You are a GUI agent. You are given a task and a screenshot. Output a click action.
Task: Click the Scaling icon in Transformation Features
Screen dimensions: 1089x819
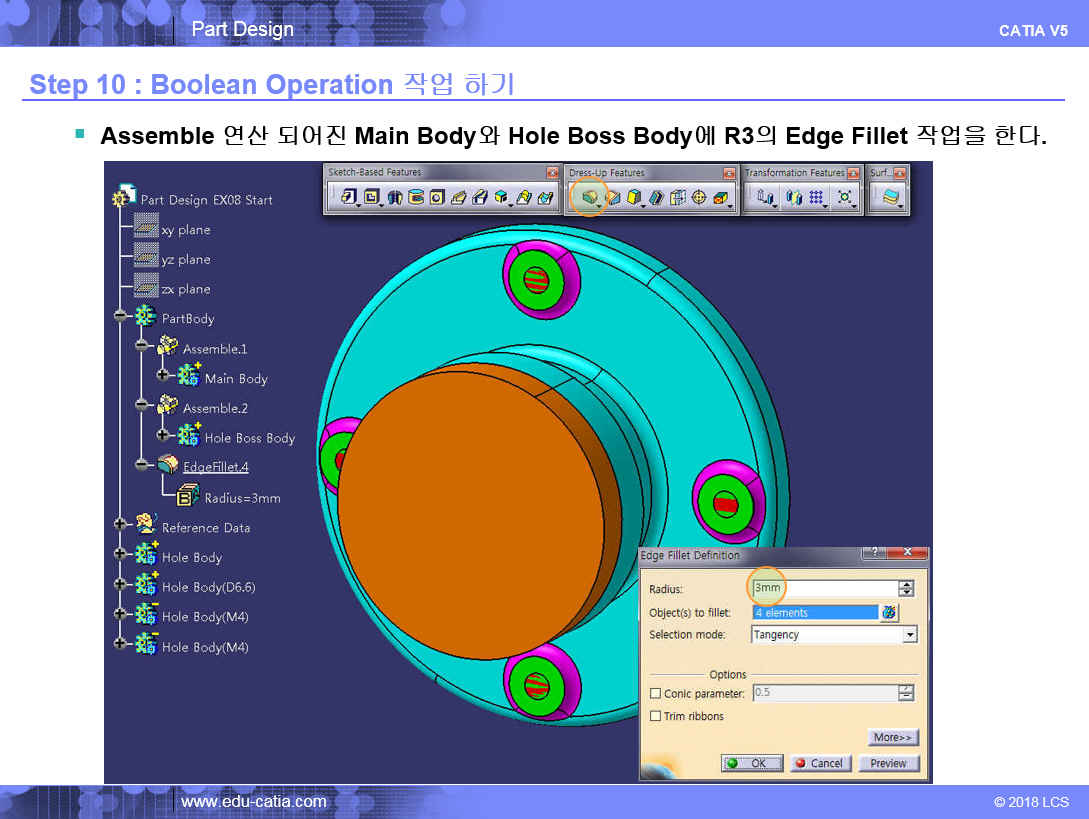(x=845, y=198)
